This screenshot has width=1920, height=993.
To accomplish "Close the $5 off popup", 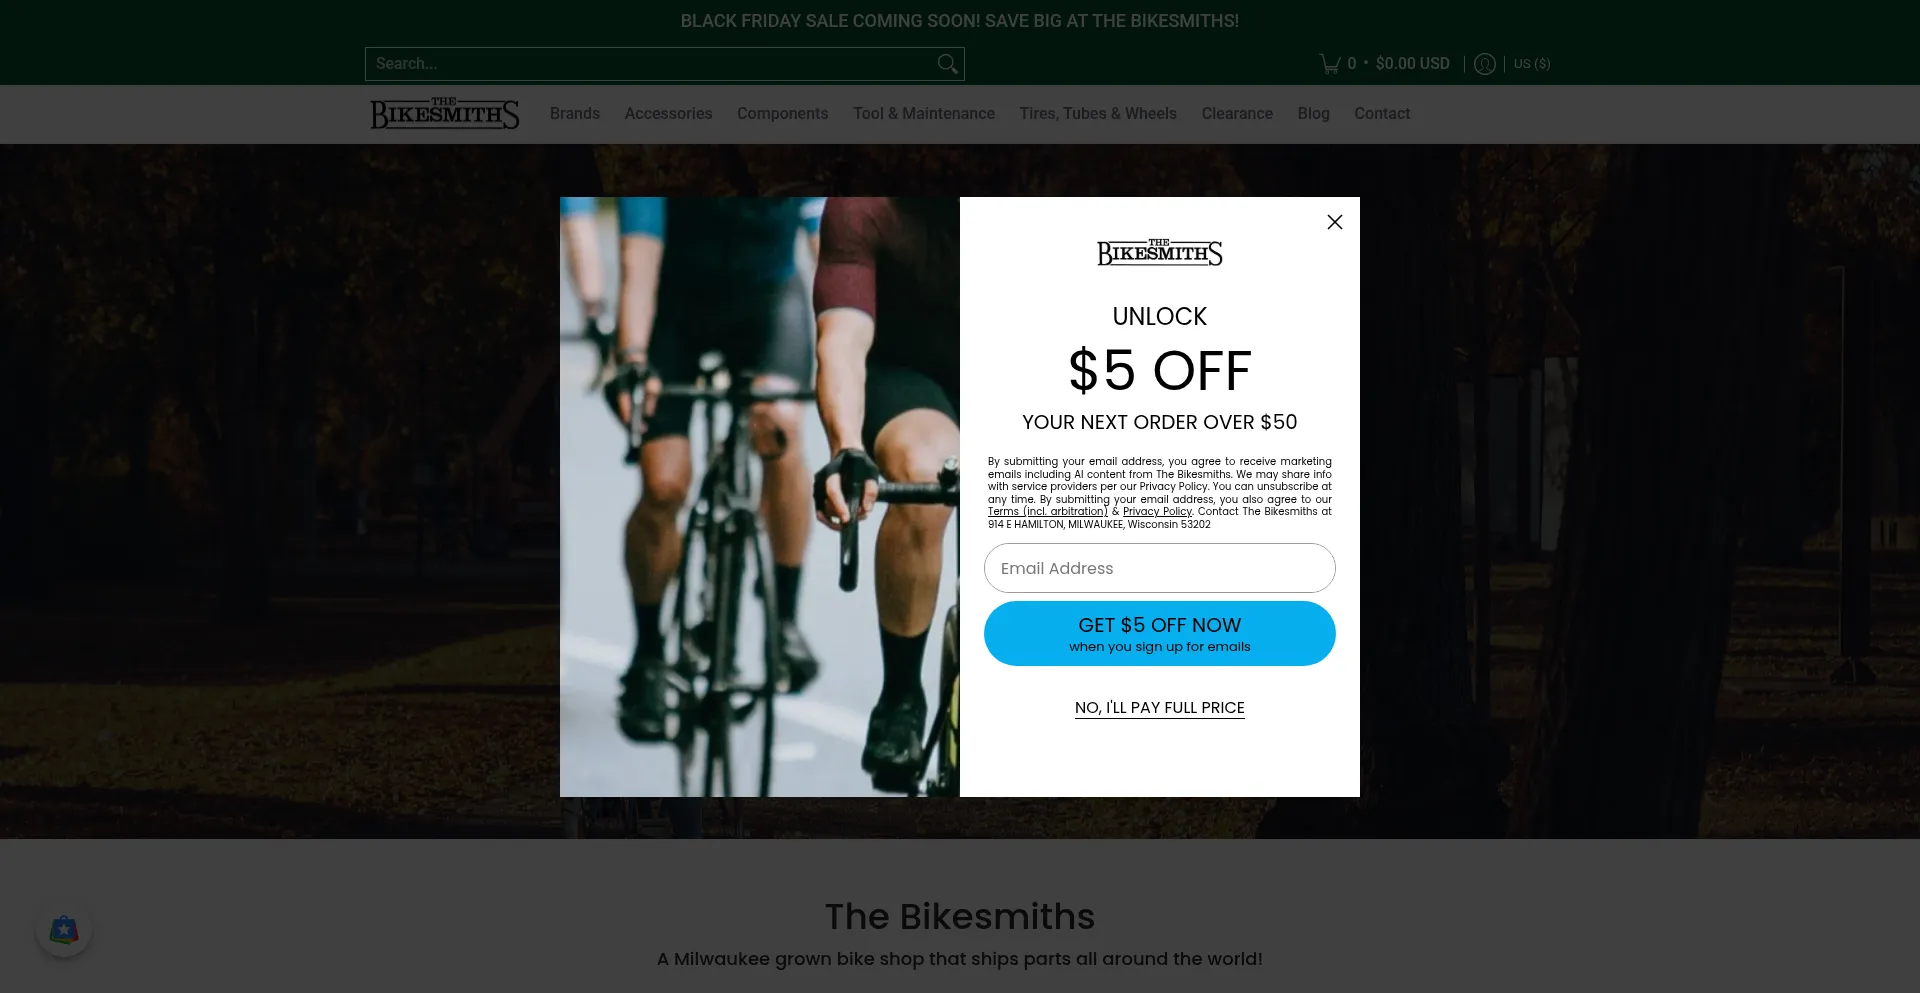I will click(1335, 222).
